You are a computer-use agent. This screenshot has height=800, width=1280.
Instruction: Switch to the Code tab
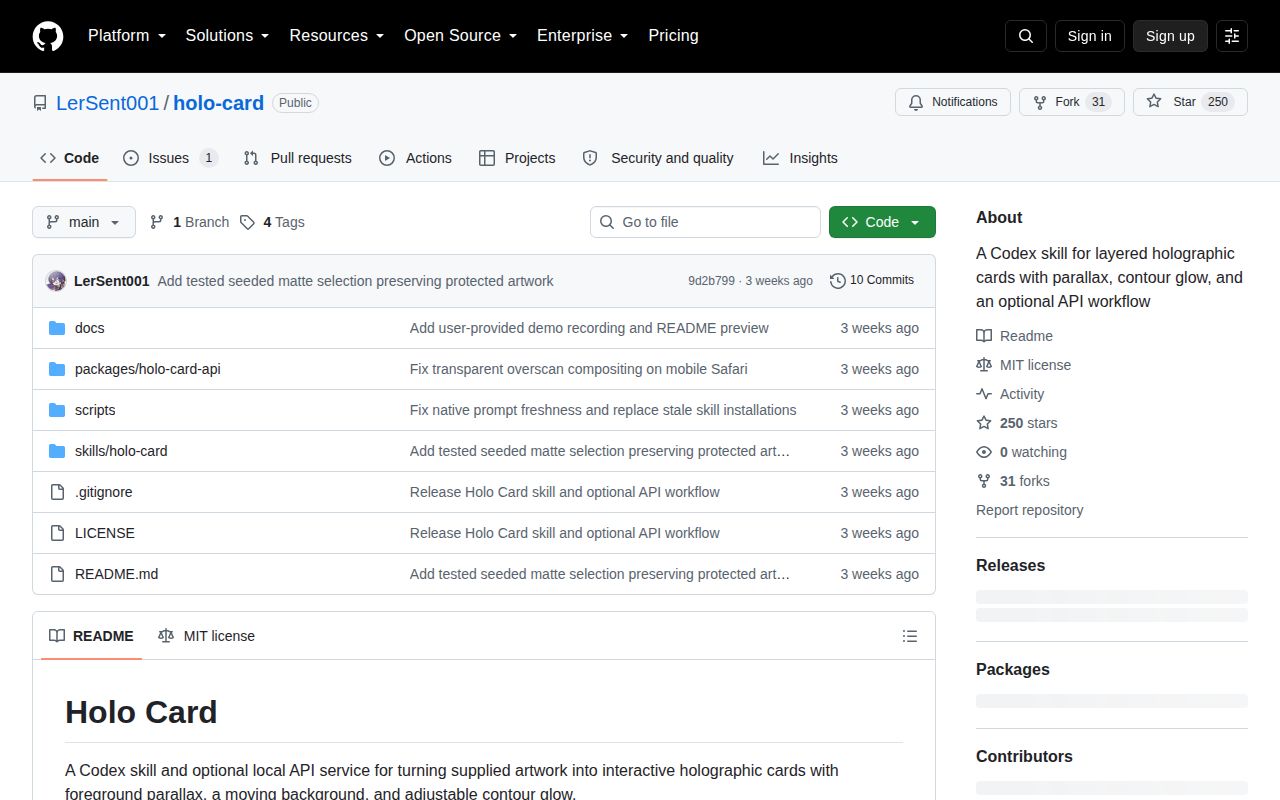70,158
